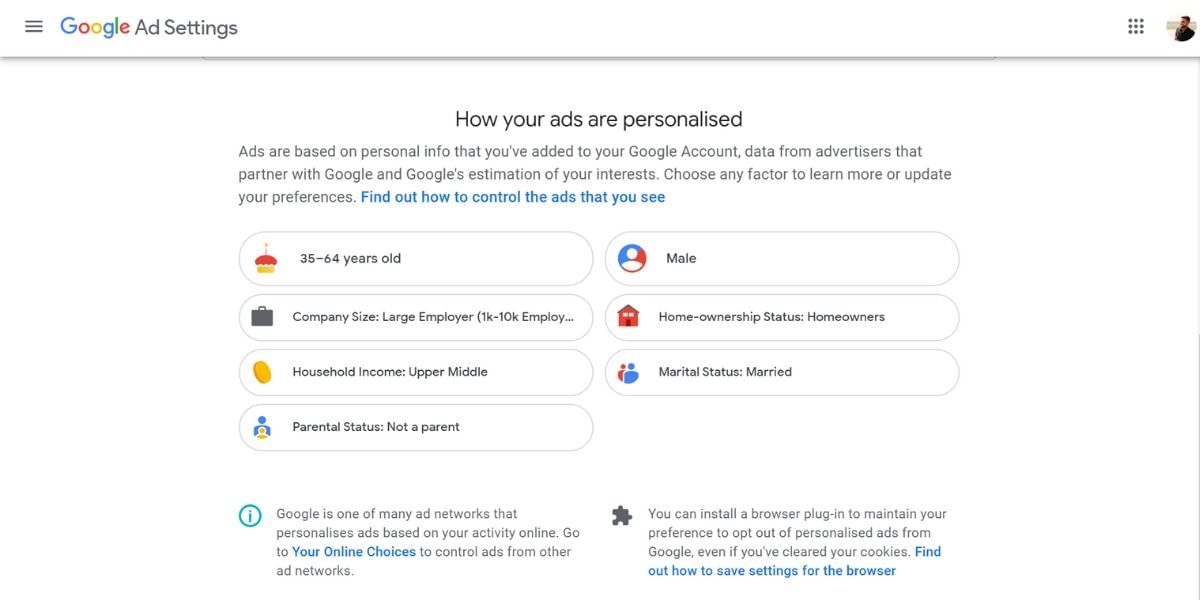Image resolution: width=1200 pixels, height=600 pixels.
Task: Open the Marital Status: Married card
Action: pyautogui.click(x=782, y=371)
